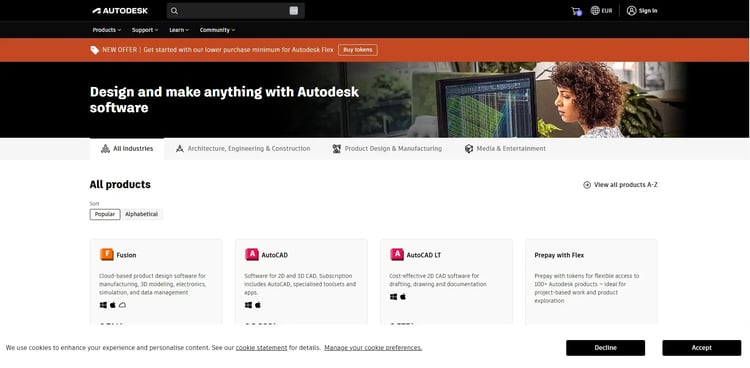Viewport: 750px width, 368px height.
Task: Expand the Support menu
Action: click(145, 30)
